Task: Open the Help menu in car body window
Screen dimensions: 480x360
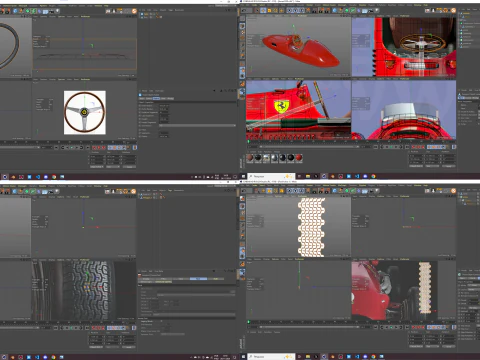Action: (x=425, y=5)
